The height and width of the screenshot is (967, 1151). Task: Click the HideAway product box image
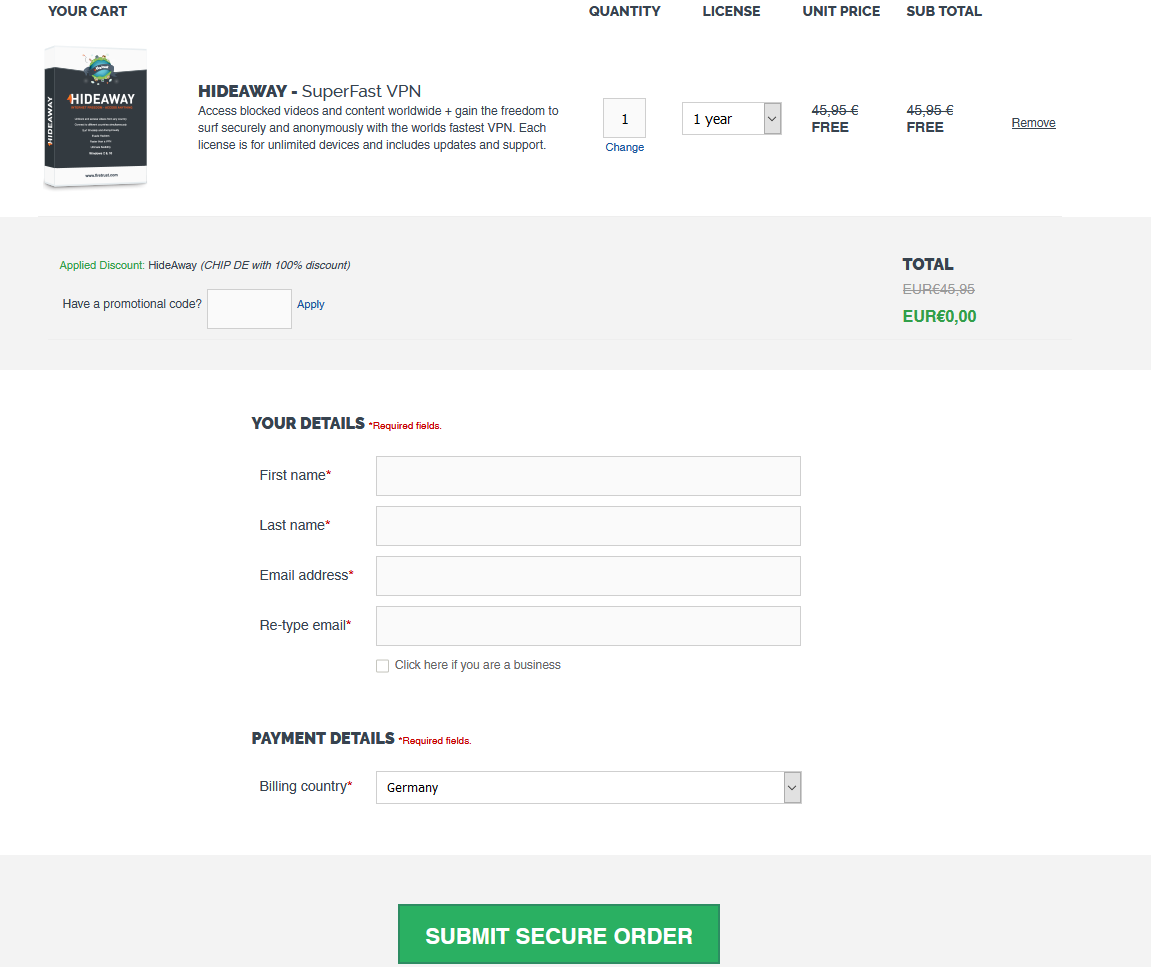[95, 117]
